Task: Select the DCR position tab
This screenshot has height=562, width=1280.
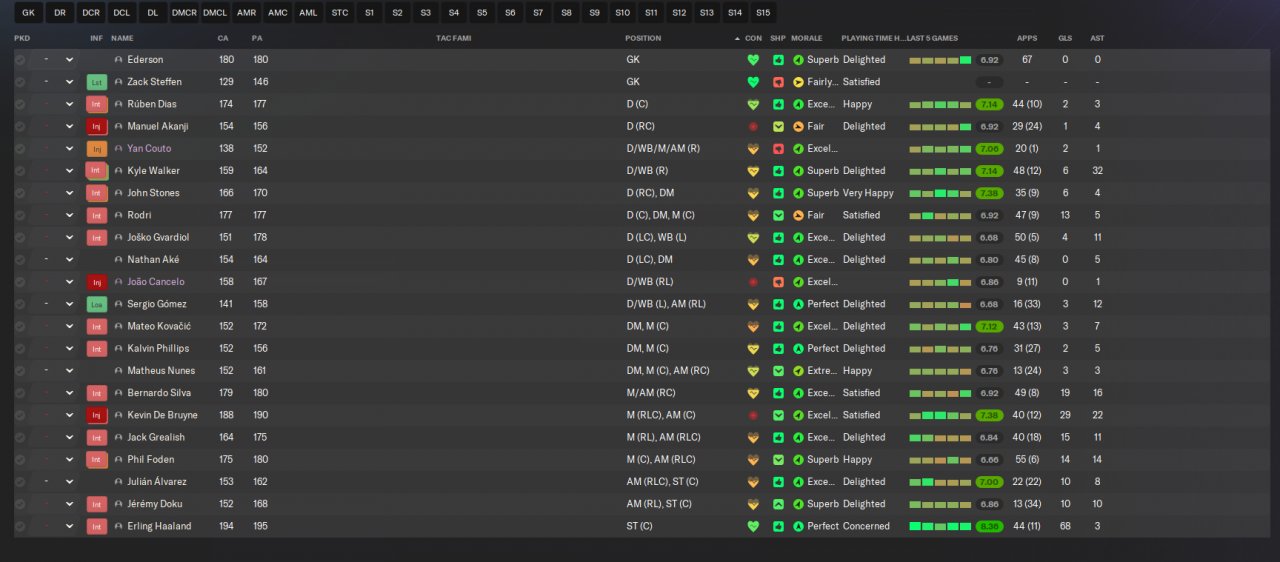Action: click(x=91, y=13)
